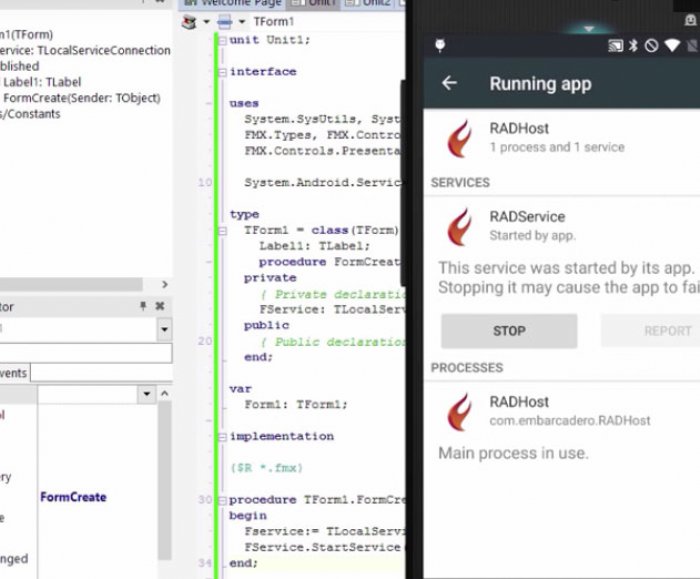The height and width of the screenshot is (579, 700).
Task: Click the 'Form1: TForm1;' declaration line
Action: (x=296, y=405)
